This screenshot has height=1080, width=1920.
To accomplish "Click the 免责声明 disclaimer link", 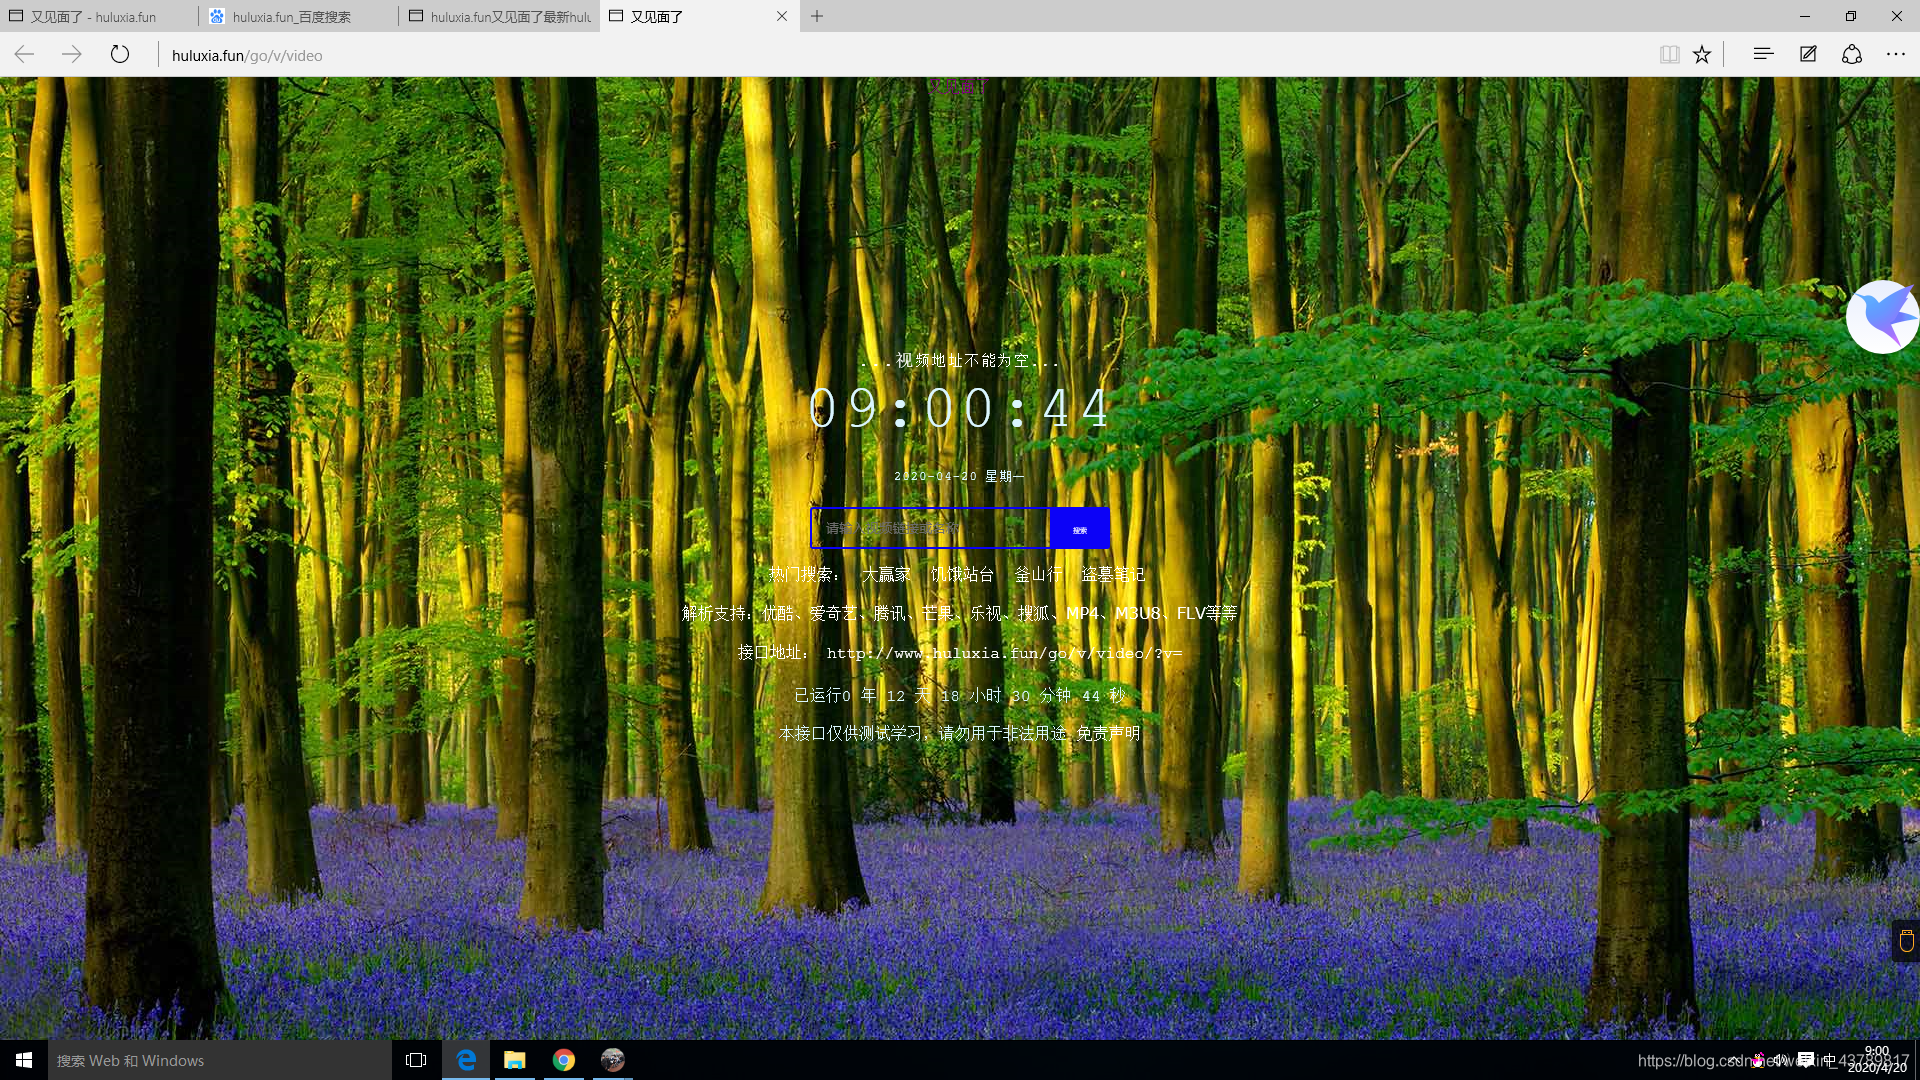I will click(1108, 734).
